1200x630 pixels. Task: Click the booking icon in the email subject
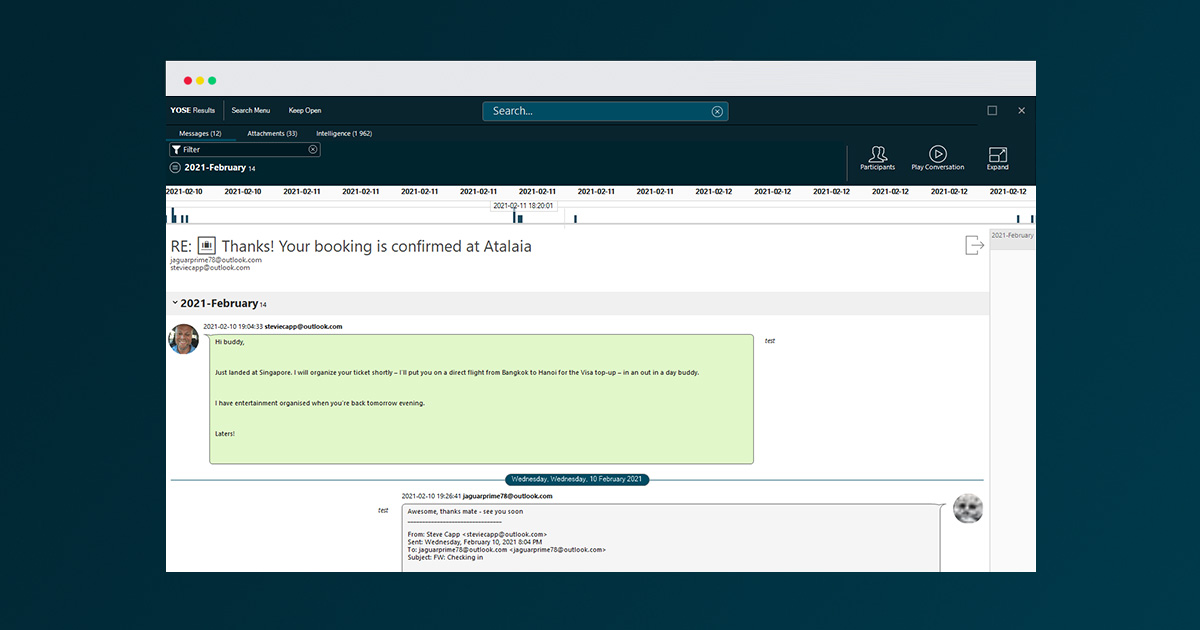207,245
